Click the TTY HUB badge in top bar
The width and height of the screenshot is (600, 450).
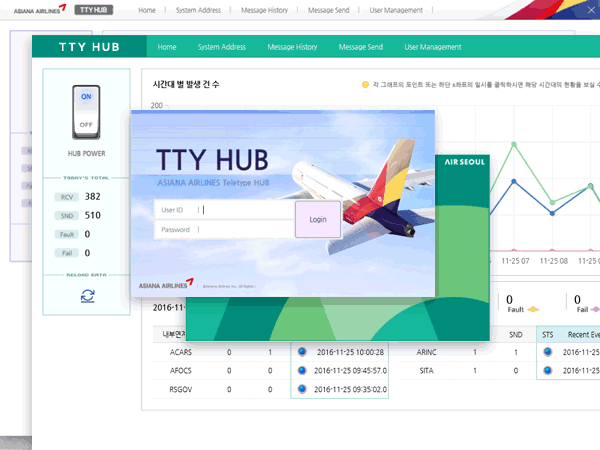[x=94, y=10]
